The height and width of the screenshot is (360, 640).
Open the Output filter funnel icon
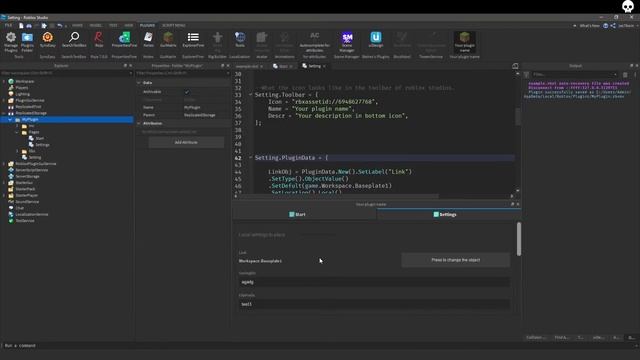pyautogui.click(x=527, y=75)
